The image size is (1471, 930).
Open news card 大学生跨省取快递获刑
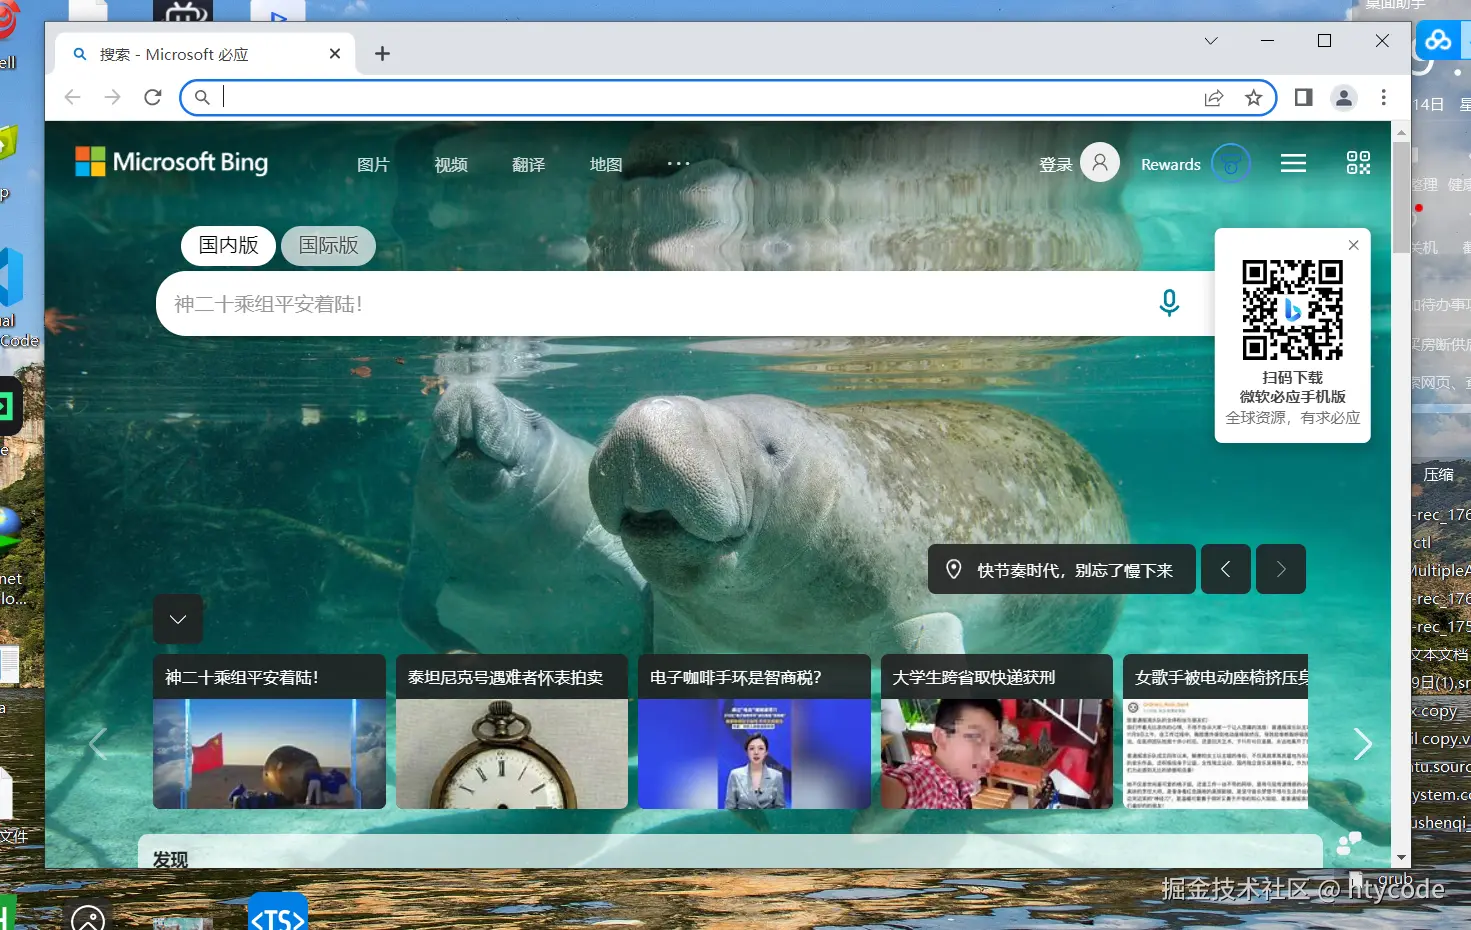(997, 731)
